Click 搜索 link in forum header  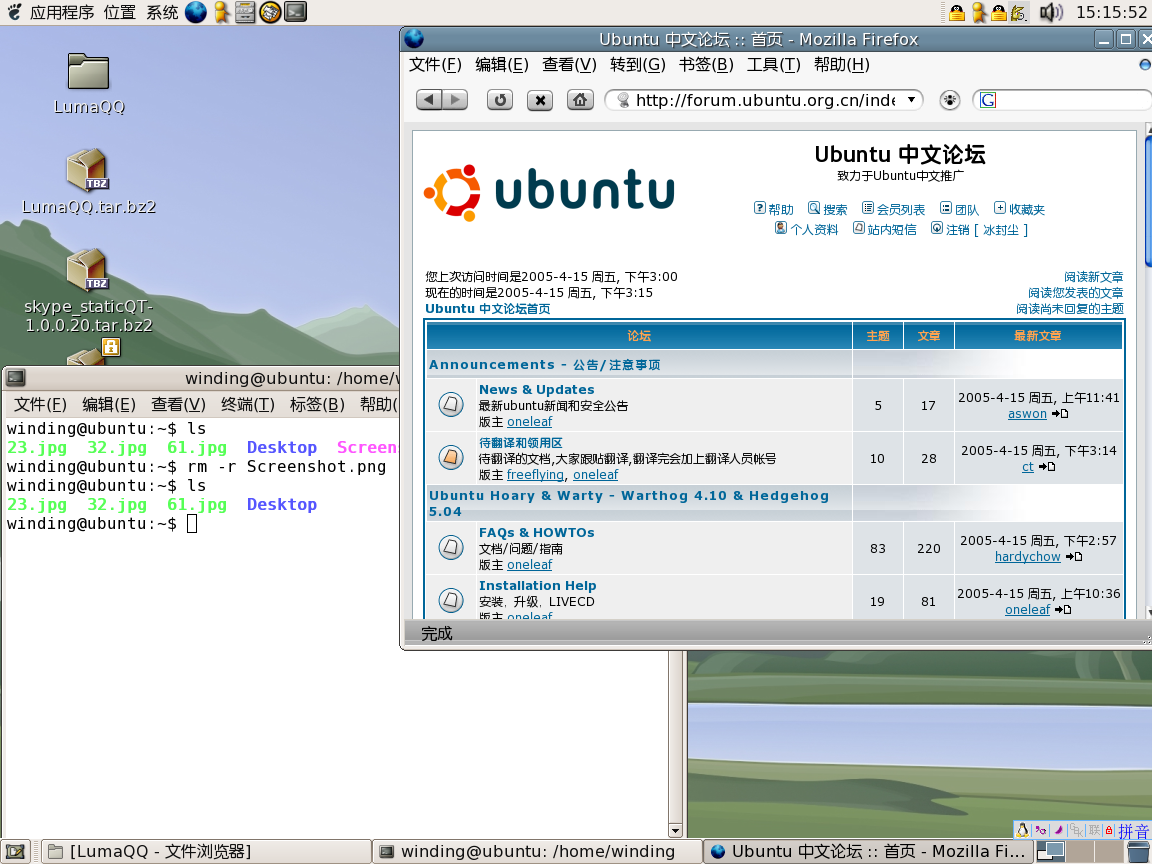(x=827, y=209)
